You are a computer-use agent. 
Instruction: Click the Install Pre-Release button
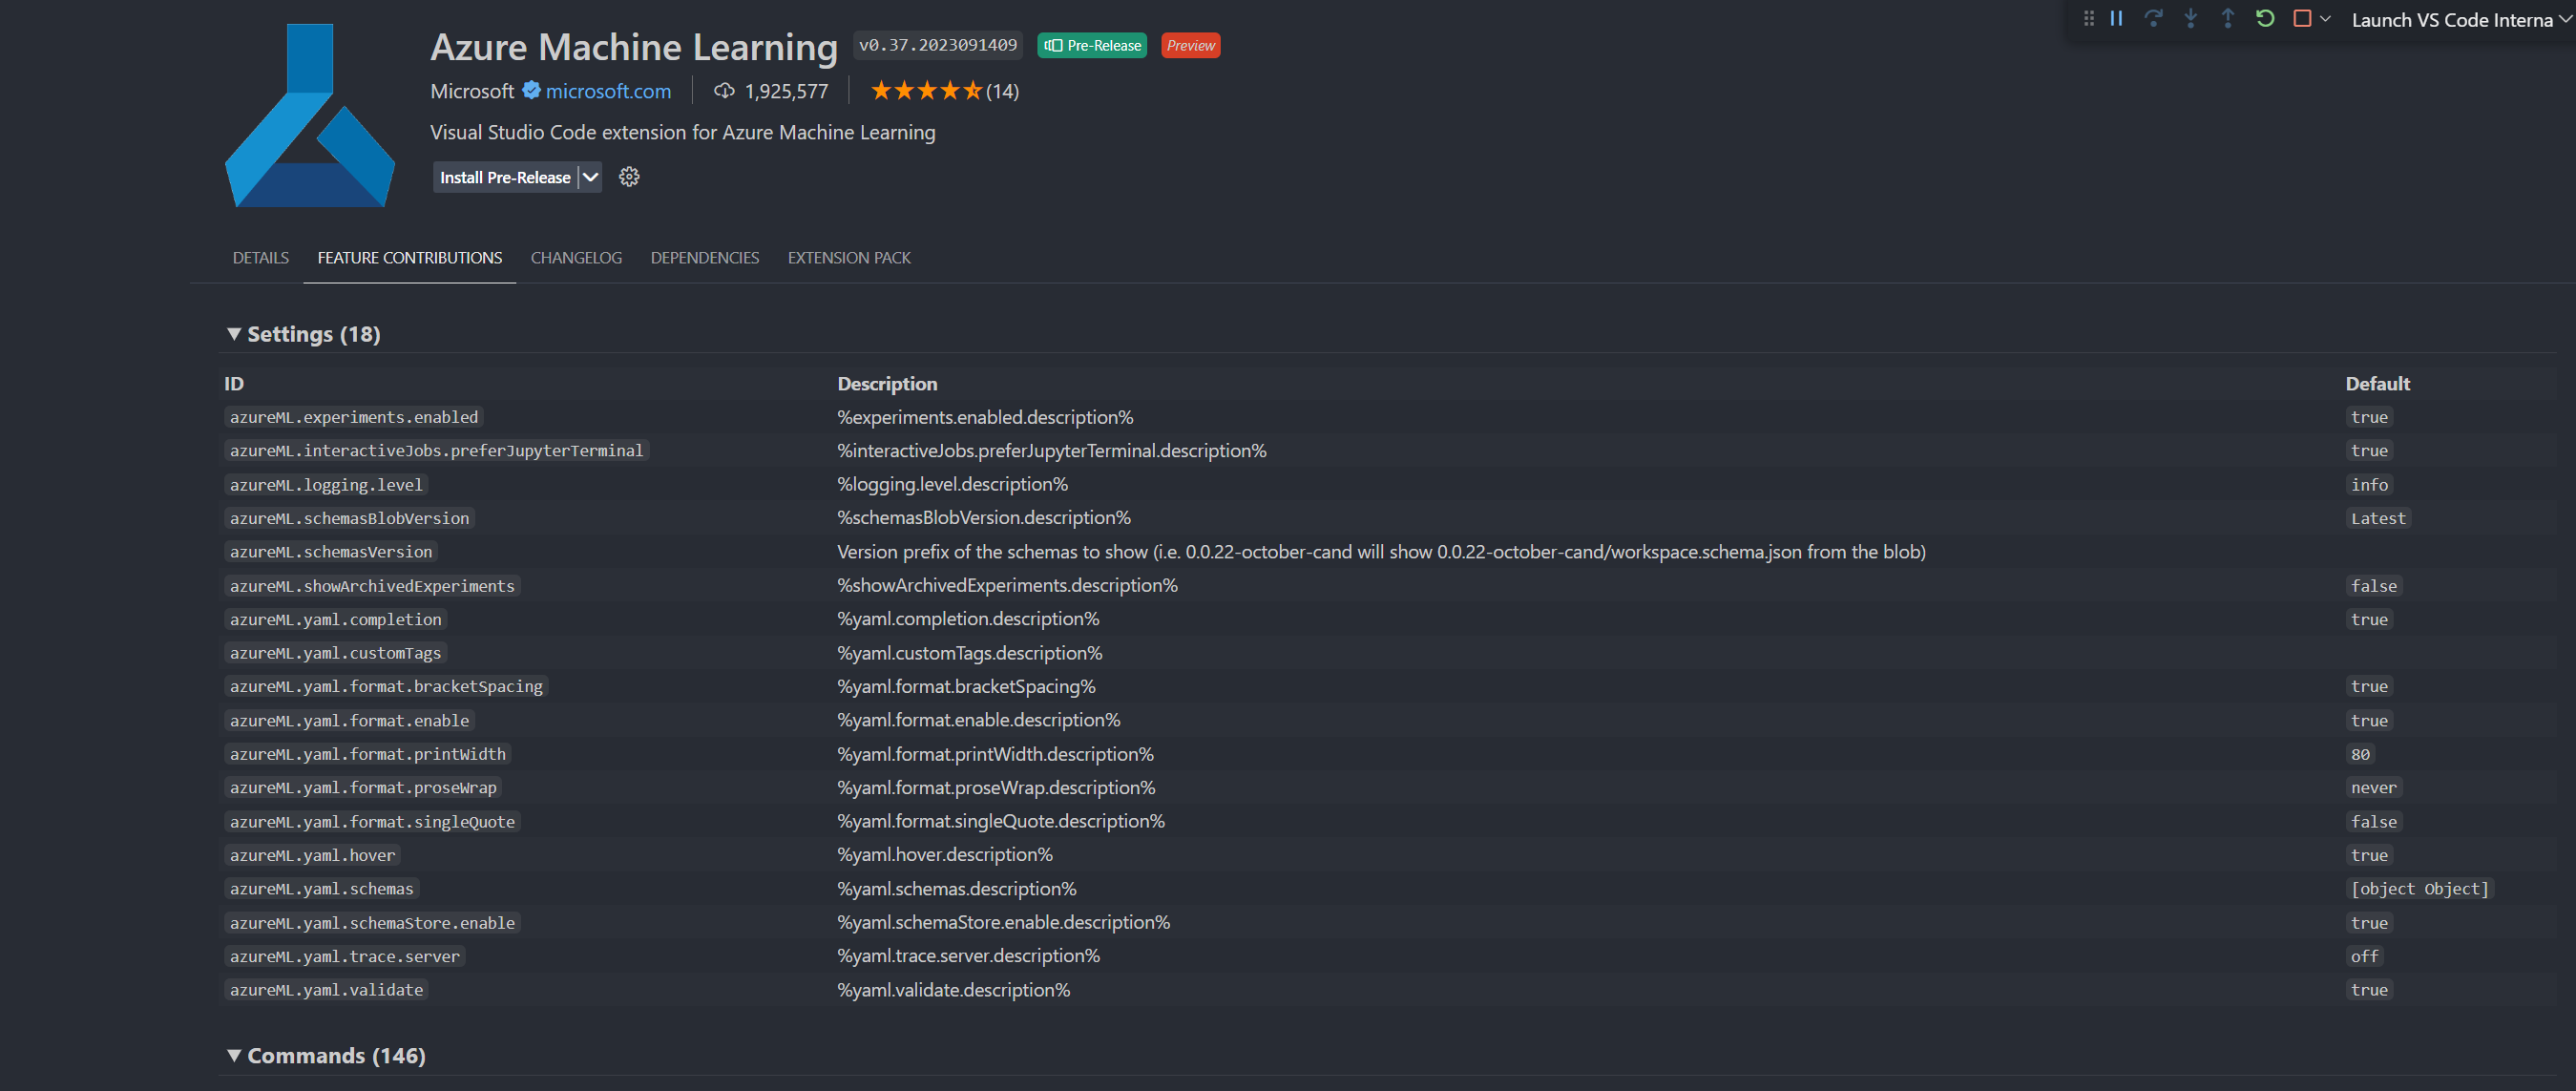505,177
